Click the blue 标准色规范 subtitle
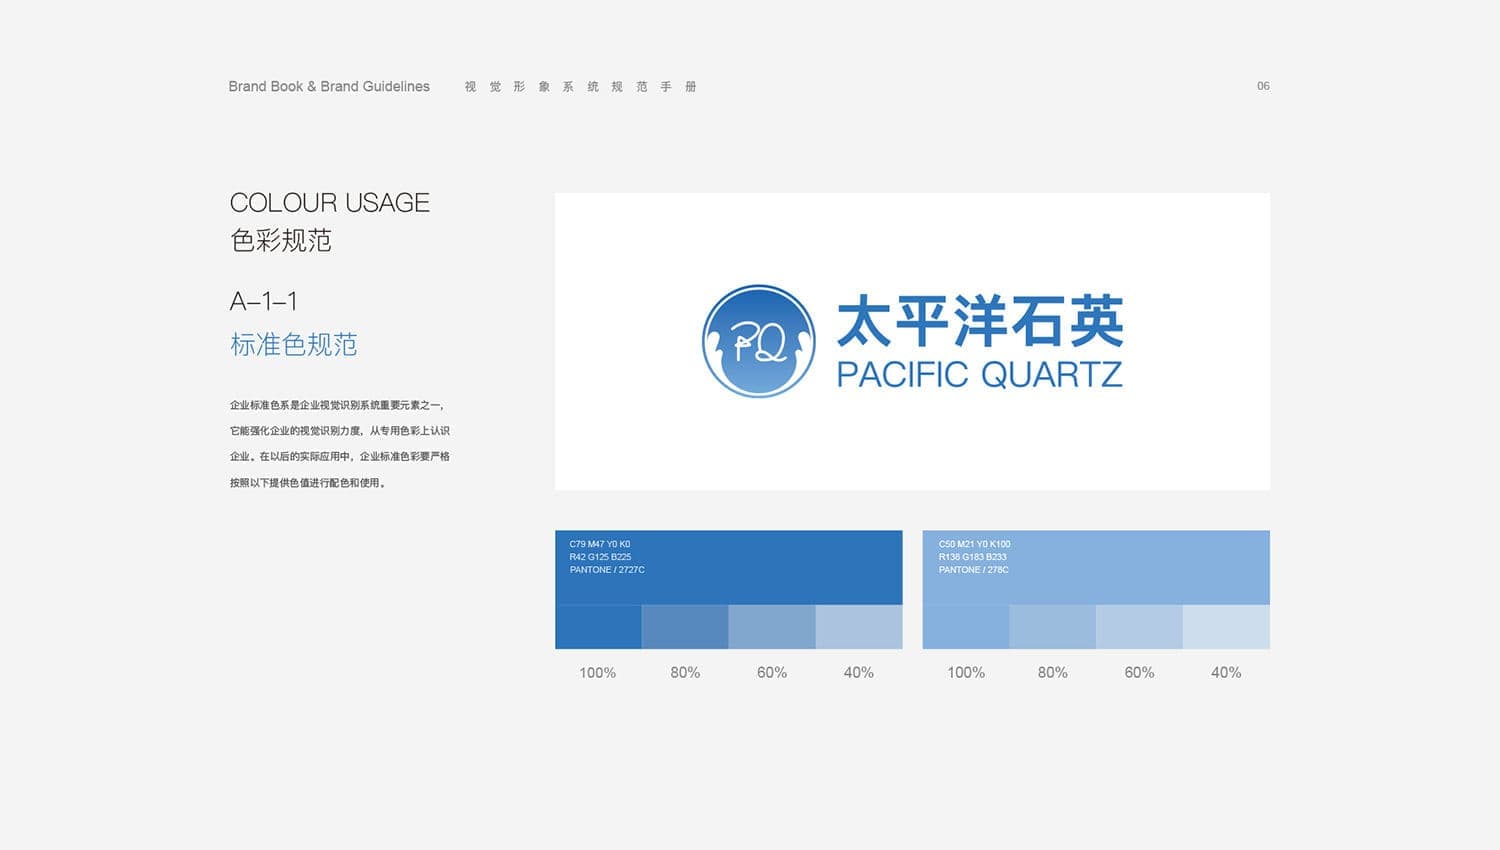The width and height of the screenshot is (1500, 850). (x=293, y=345)
